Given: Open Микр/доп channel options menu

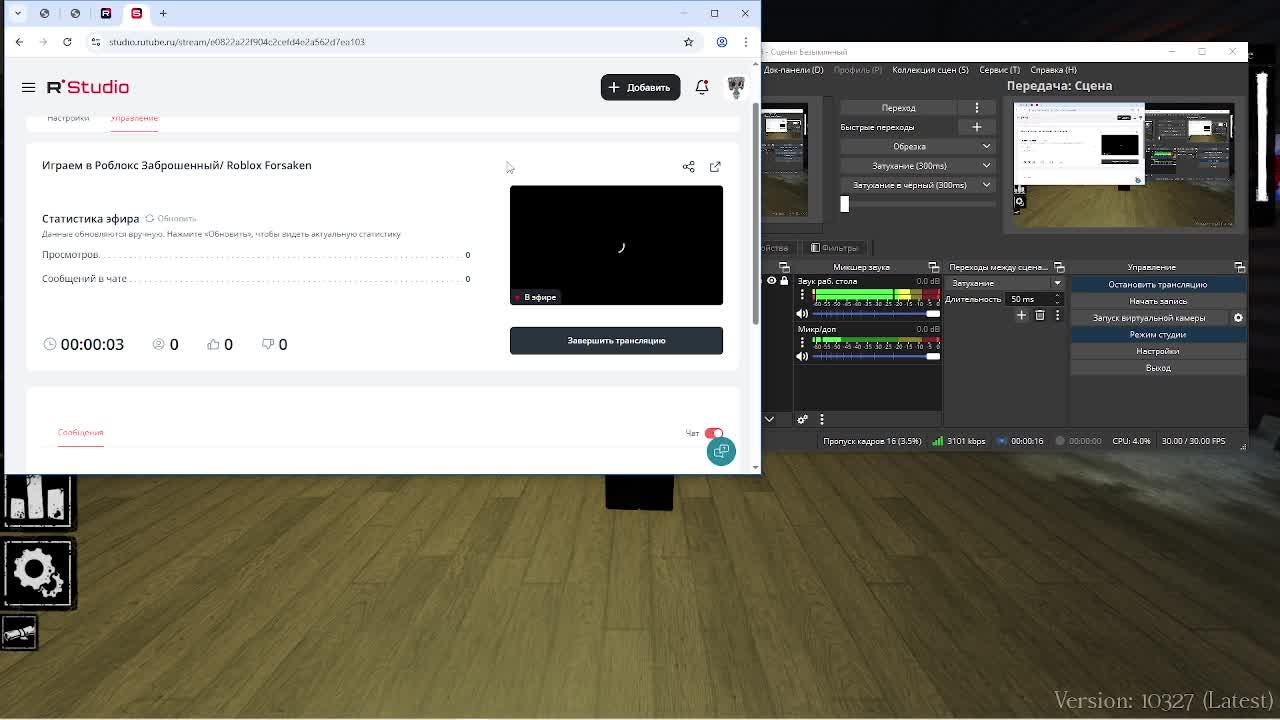Looking at the screenshot, I should coord(802,341).
